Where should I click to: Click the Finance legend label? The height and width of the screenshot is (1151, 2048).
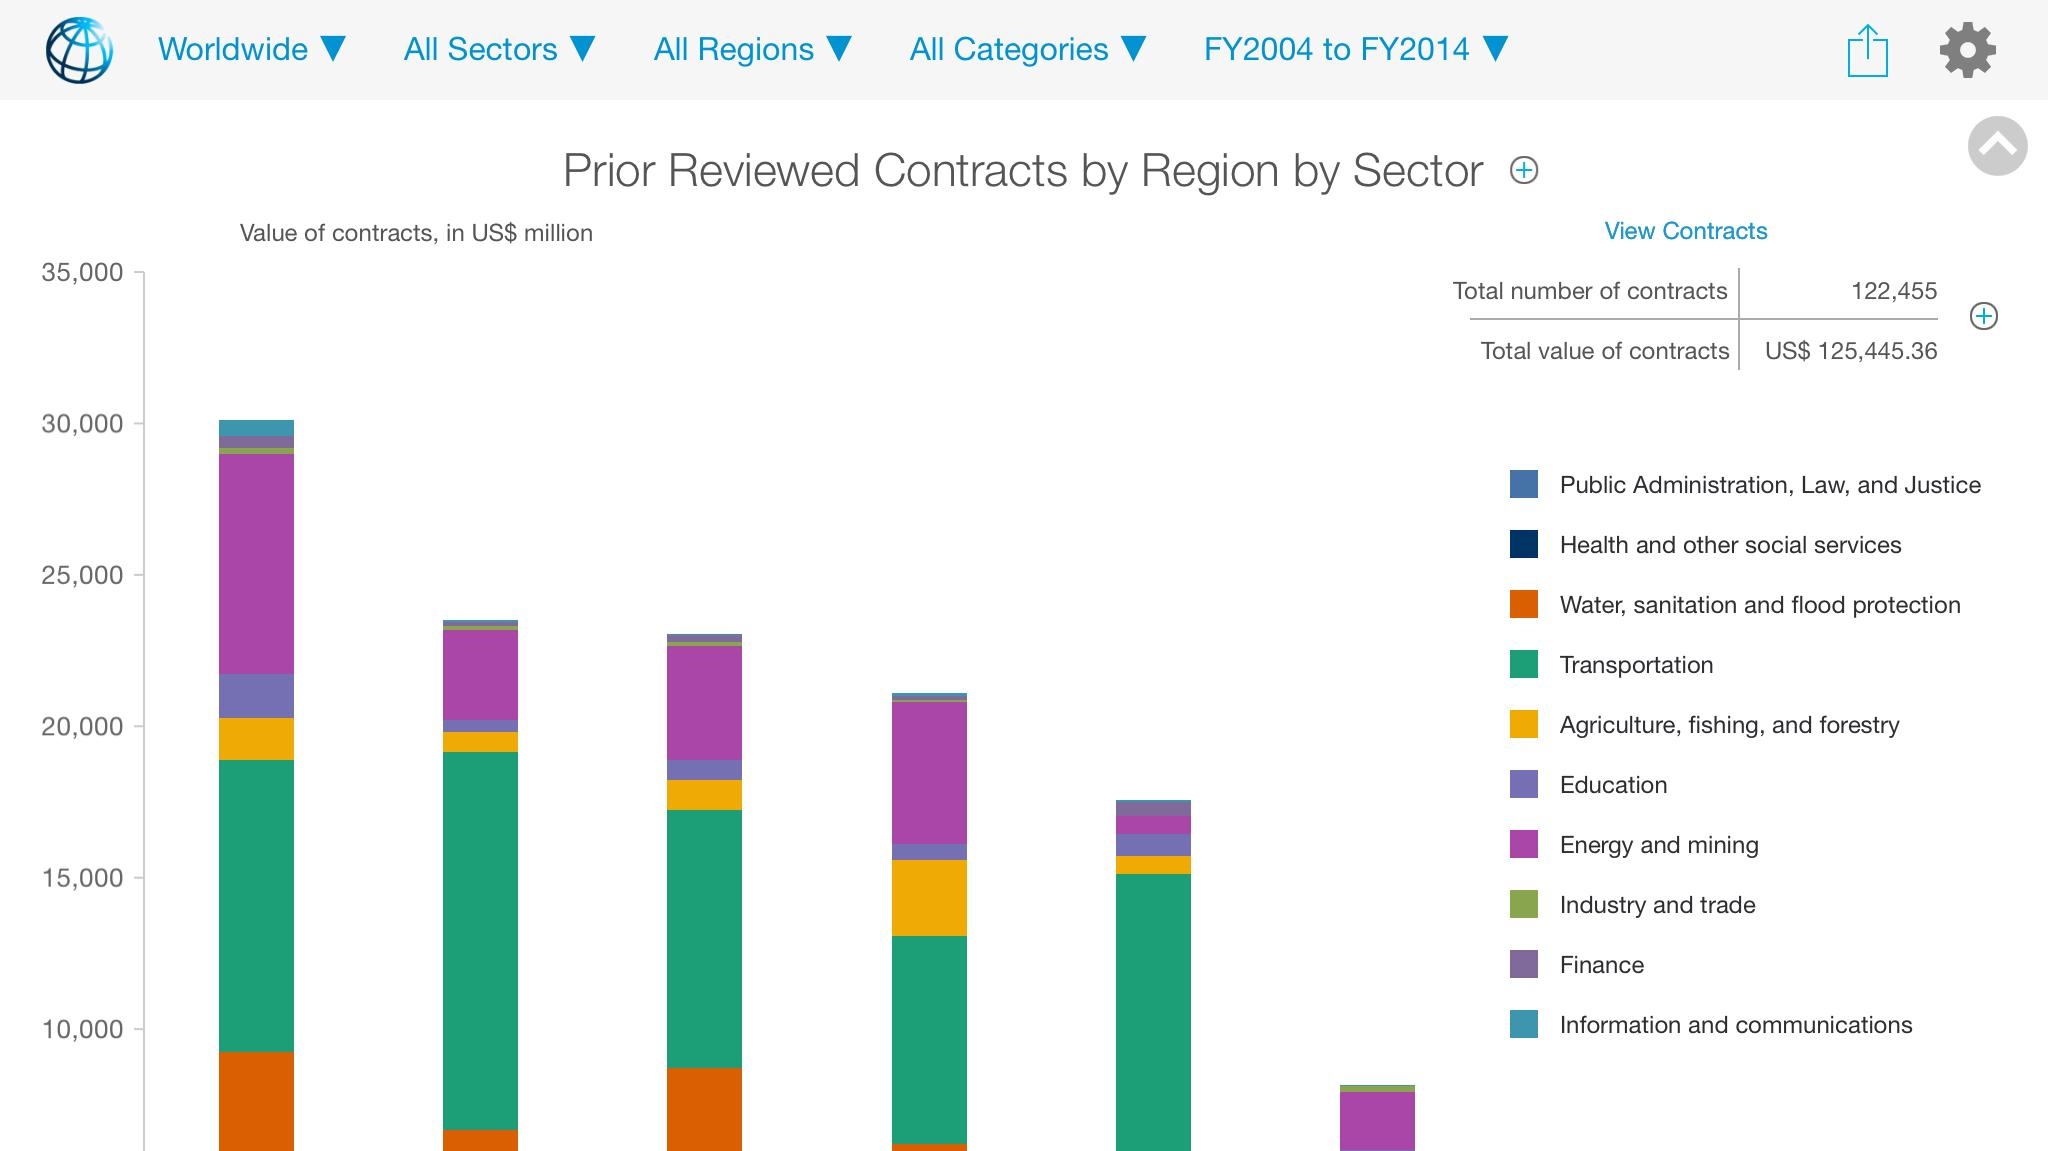(x=1601, y=965)
